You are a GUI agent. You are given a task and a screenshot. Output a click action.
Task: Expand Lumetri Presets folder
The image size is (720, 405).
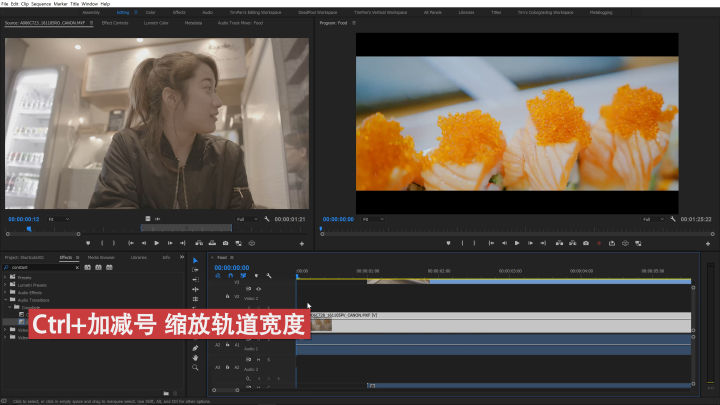click(x=5, y=285)
